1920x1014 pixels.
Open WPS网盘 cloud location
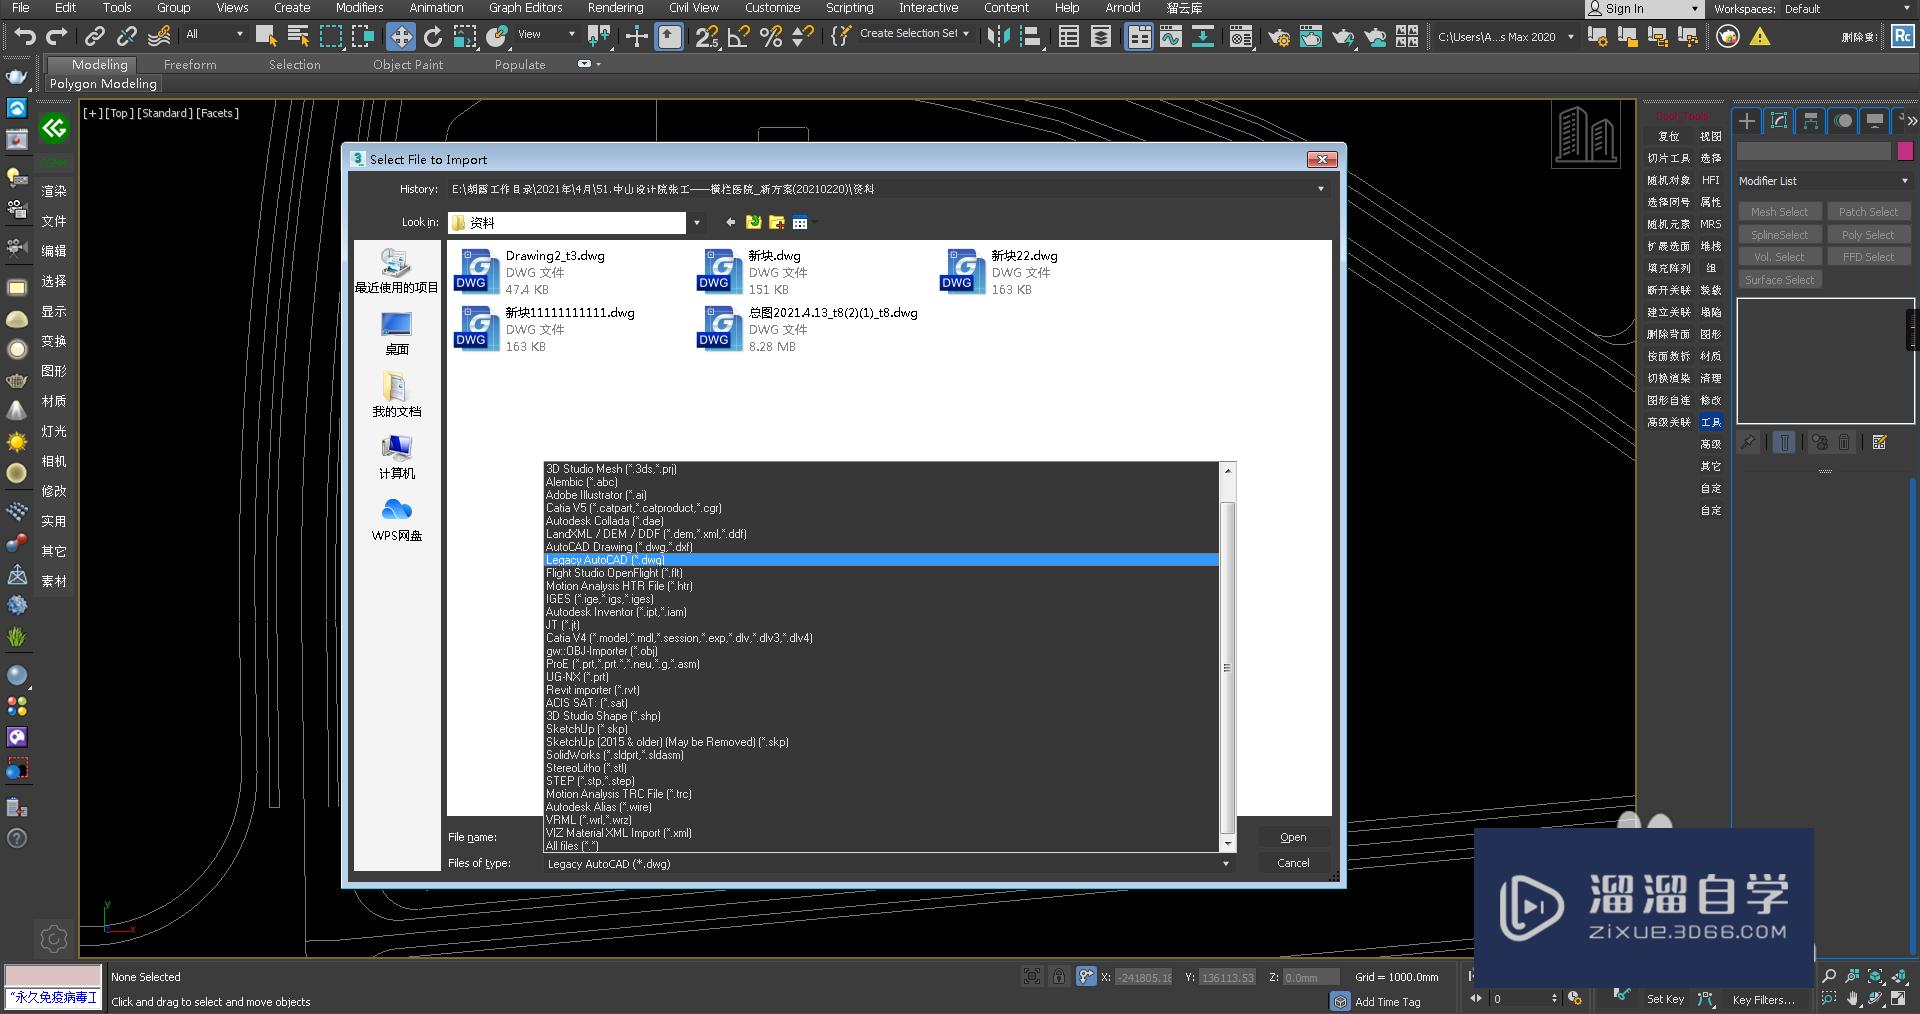[397, 519]
